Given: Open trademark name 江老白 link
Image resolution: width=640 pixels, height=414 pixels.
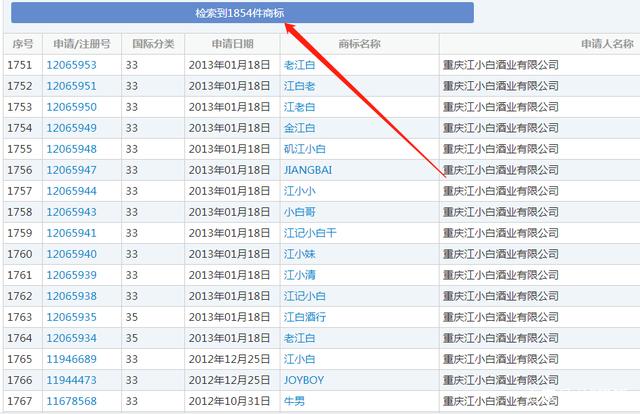Looking at the screenshot, I should (300, 107).
